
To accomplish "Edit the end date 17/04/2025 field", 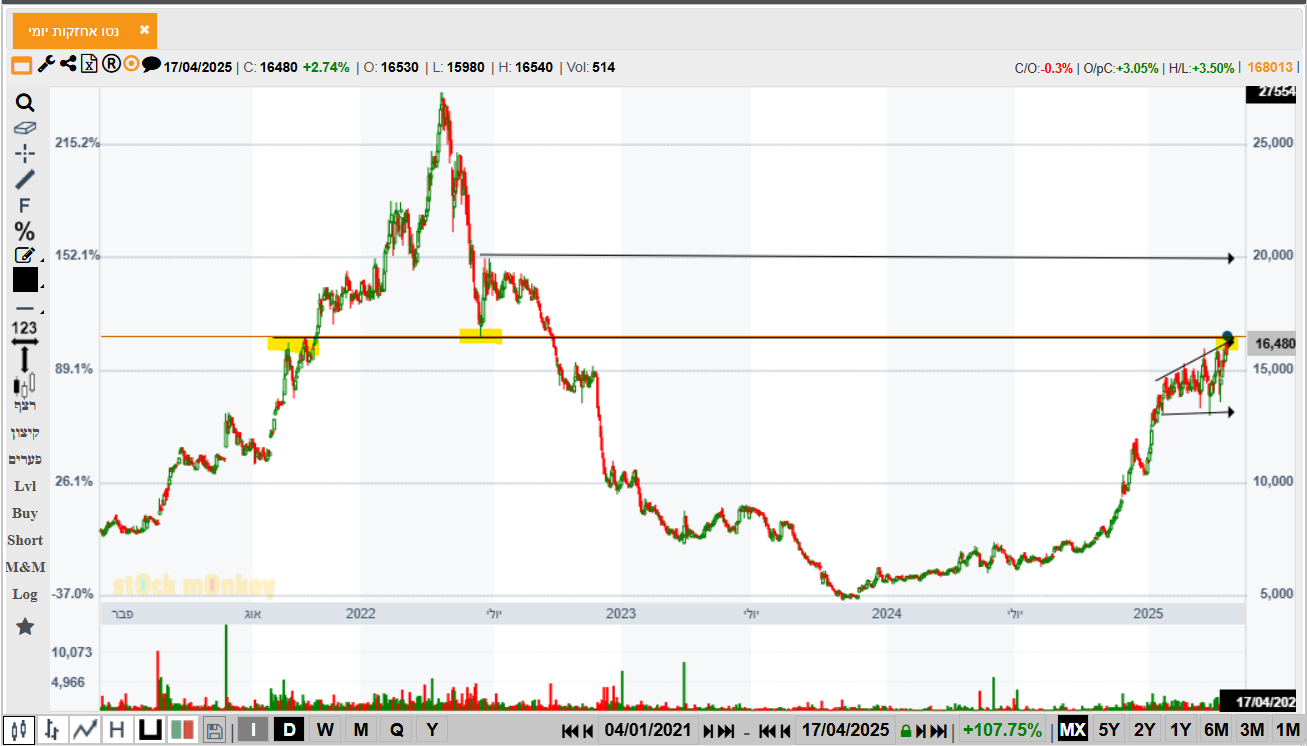I will (x=844, y=730).
